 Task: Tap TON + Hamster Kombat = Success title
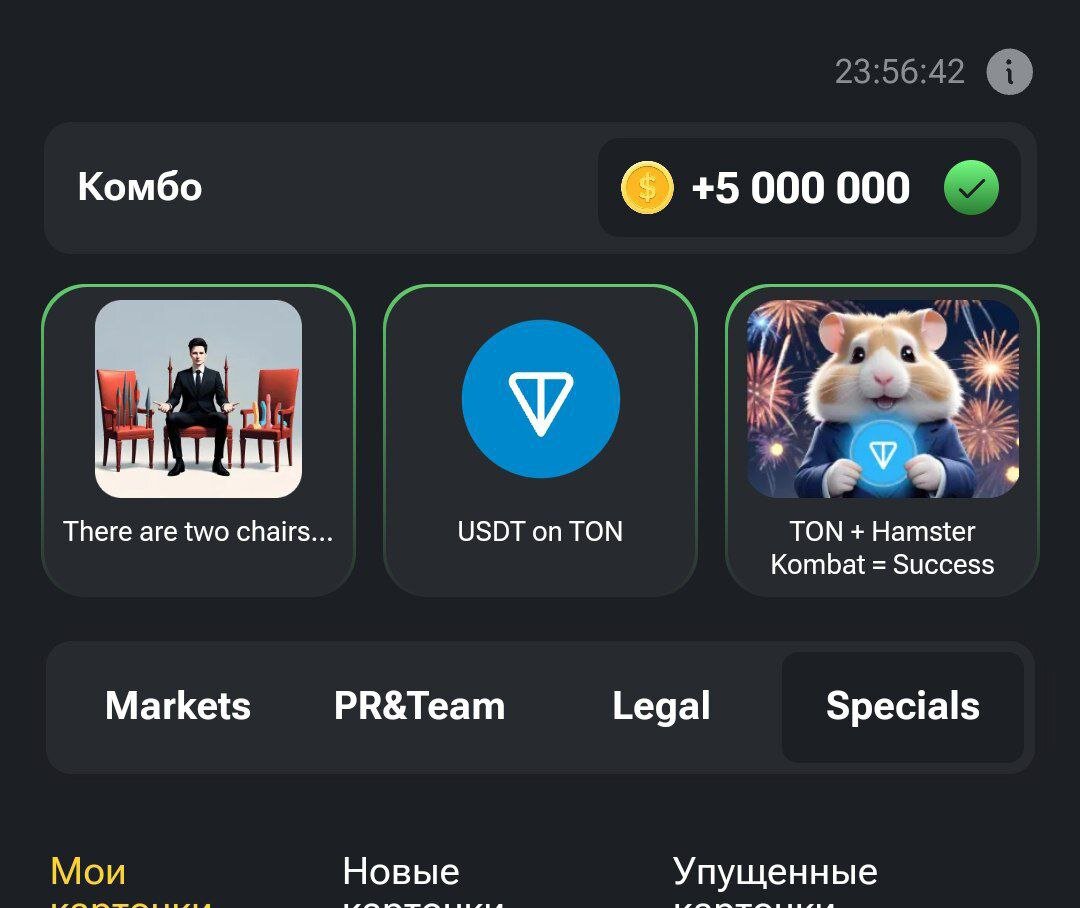click(x=882, y=548)
